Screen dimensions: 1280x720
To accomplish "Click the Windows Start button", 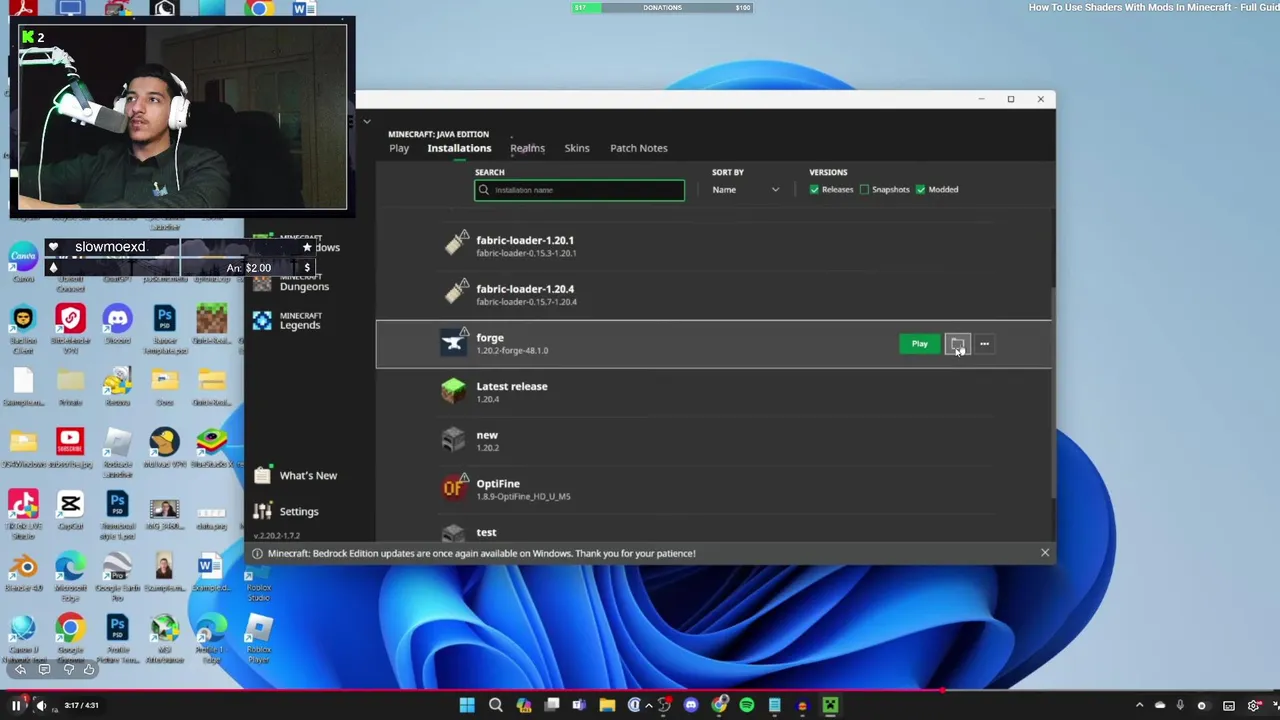I will click(x=467, y=705).
